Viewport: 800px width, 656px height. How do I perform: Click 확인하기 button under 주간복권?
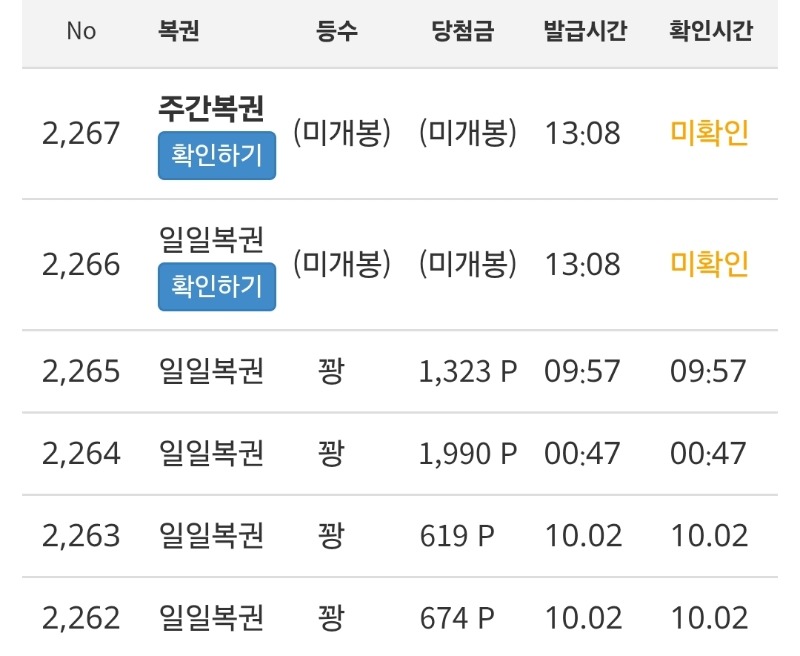216,156
